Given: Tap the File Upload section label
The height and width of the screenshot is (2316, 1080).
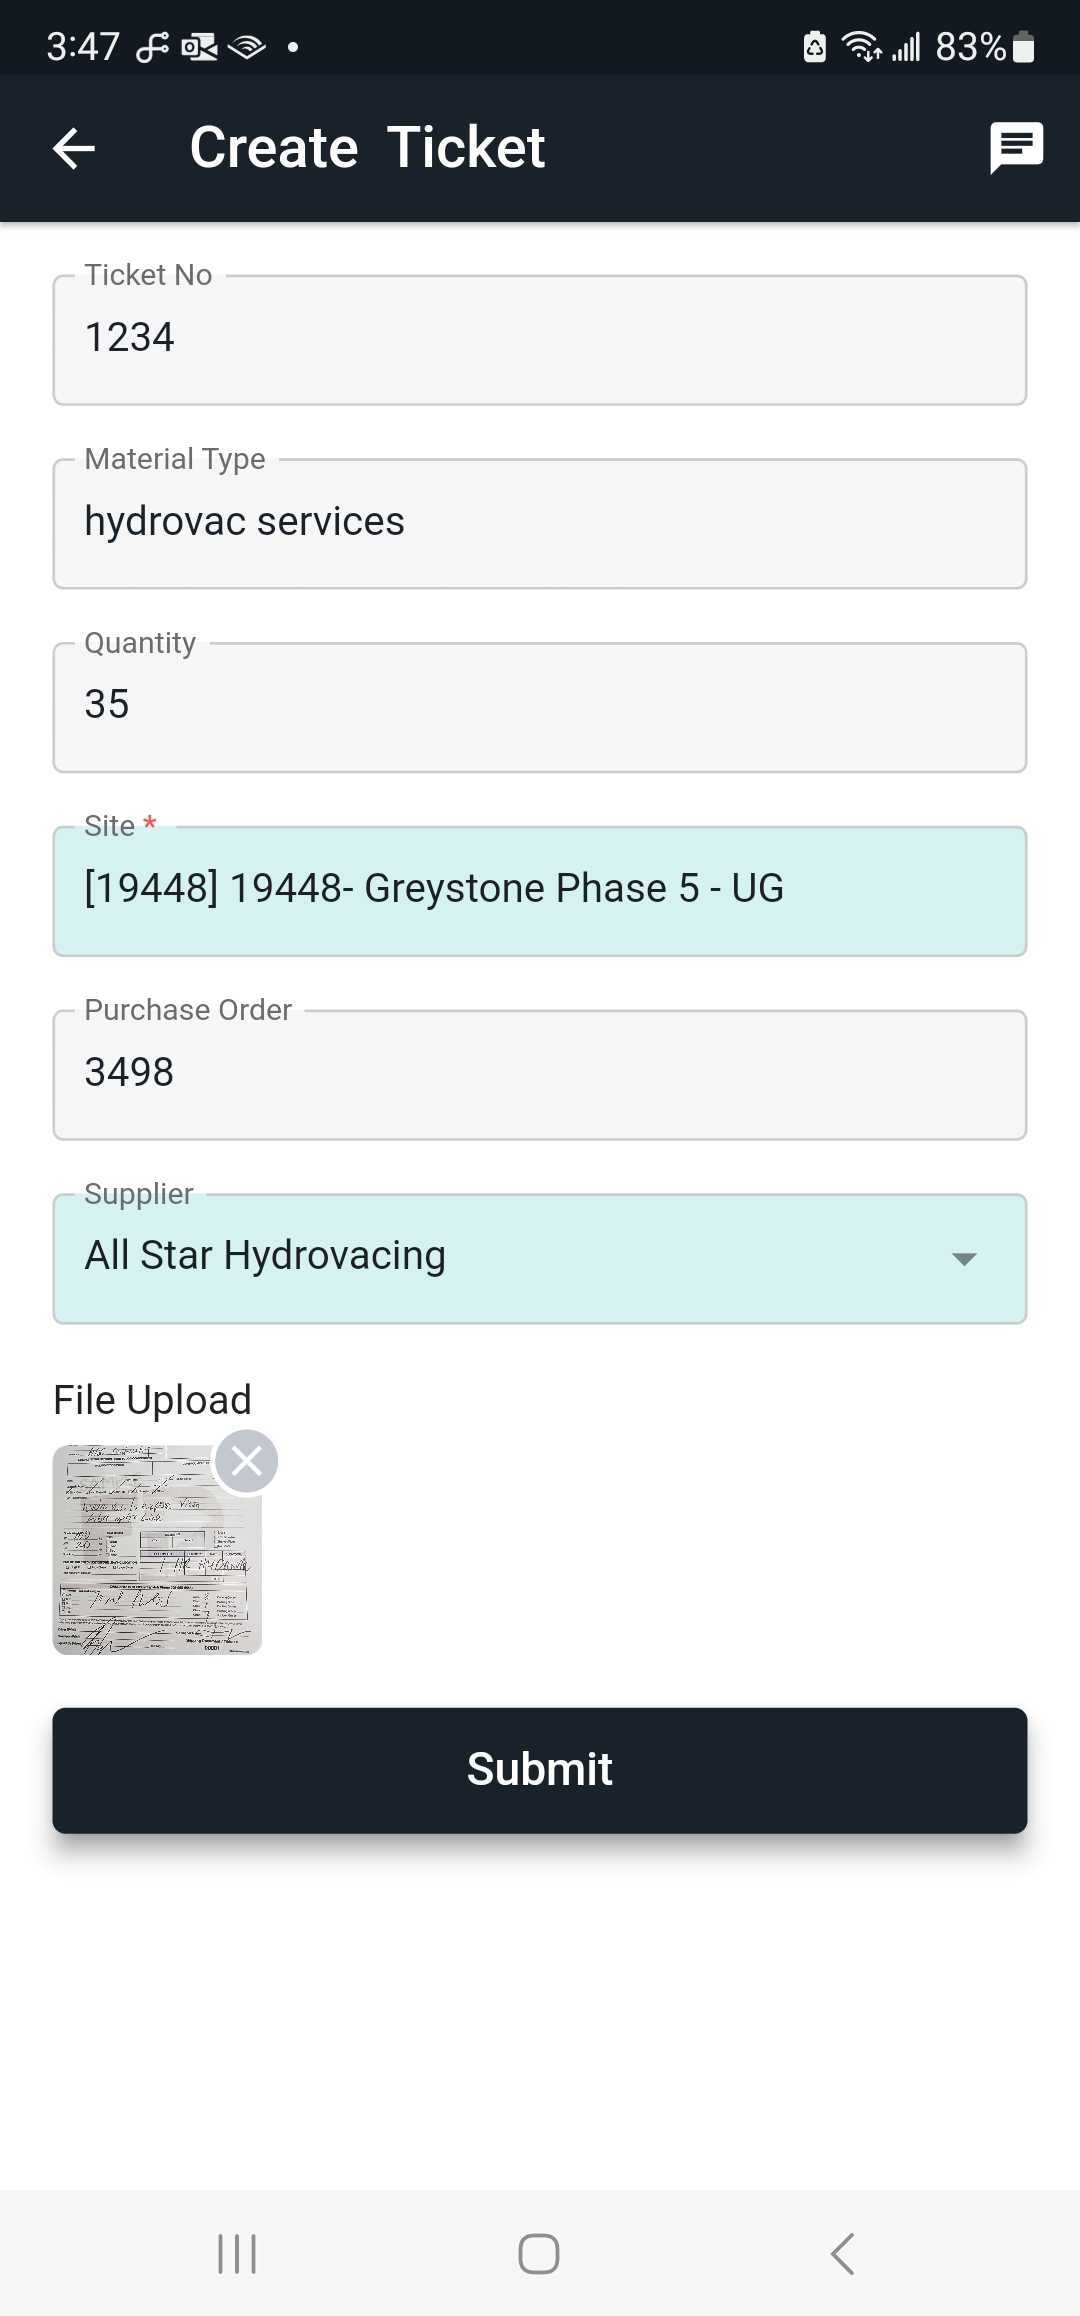Looking at the screenshot, I should click(152, 1400).
